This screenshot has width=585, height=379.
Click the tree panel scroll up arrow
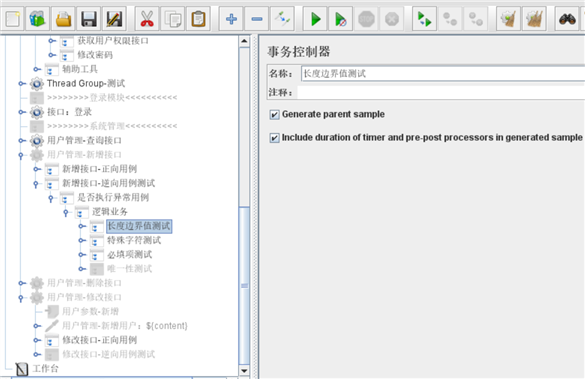(244, 41)
